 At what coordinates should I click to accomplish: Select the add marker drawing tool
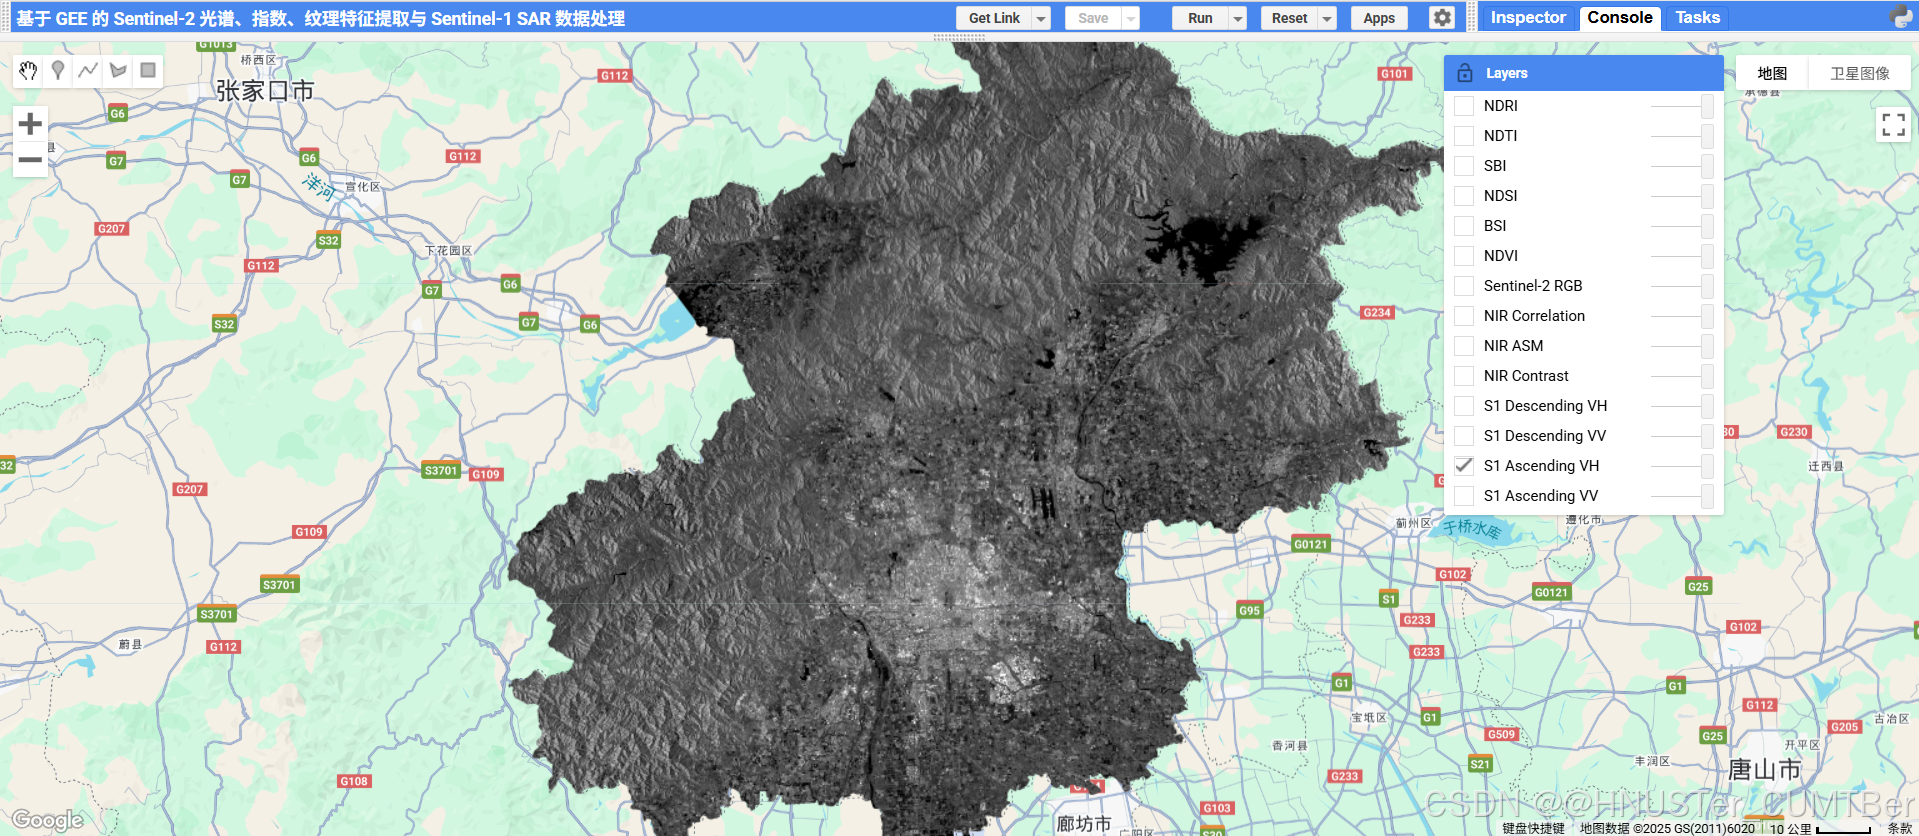click(x=58, y=70)
